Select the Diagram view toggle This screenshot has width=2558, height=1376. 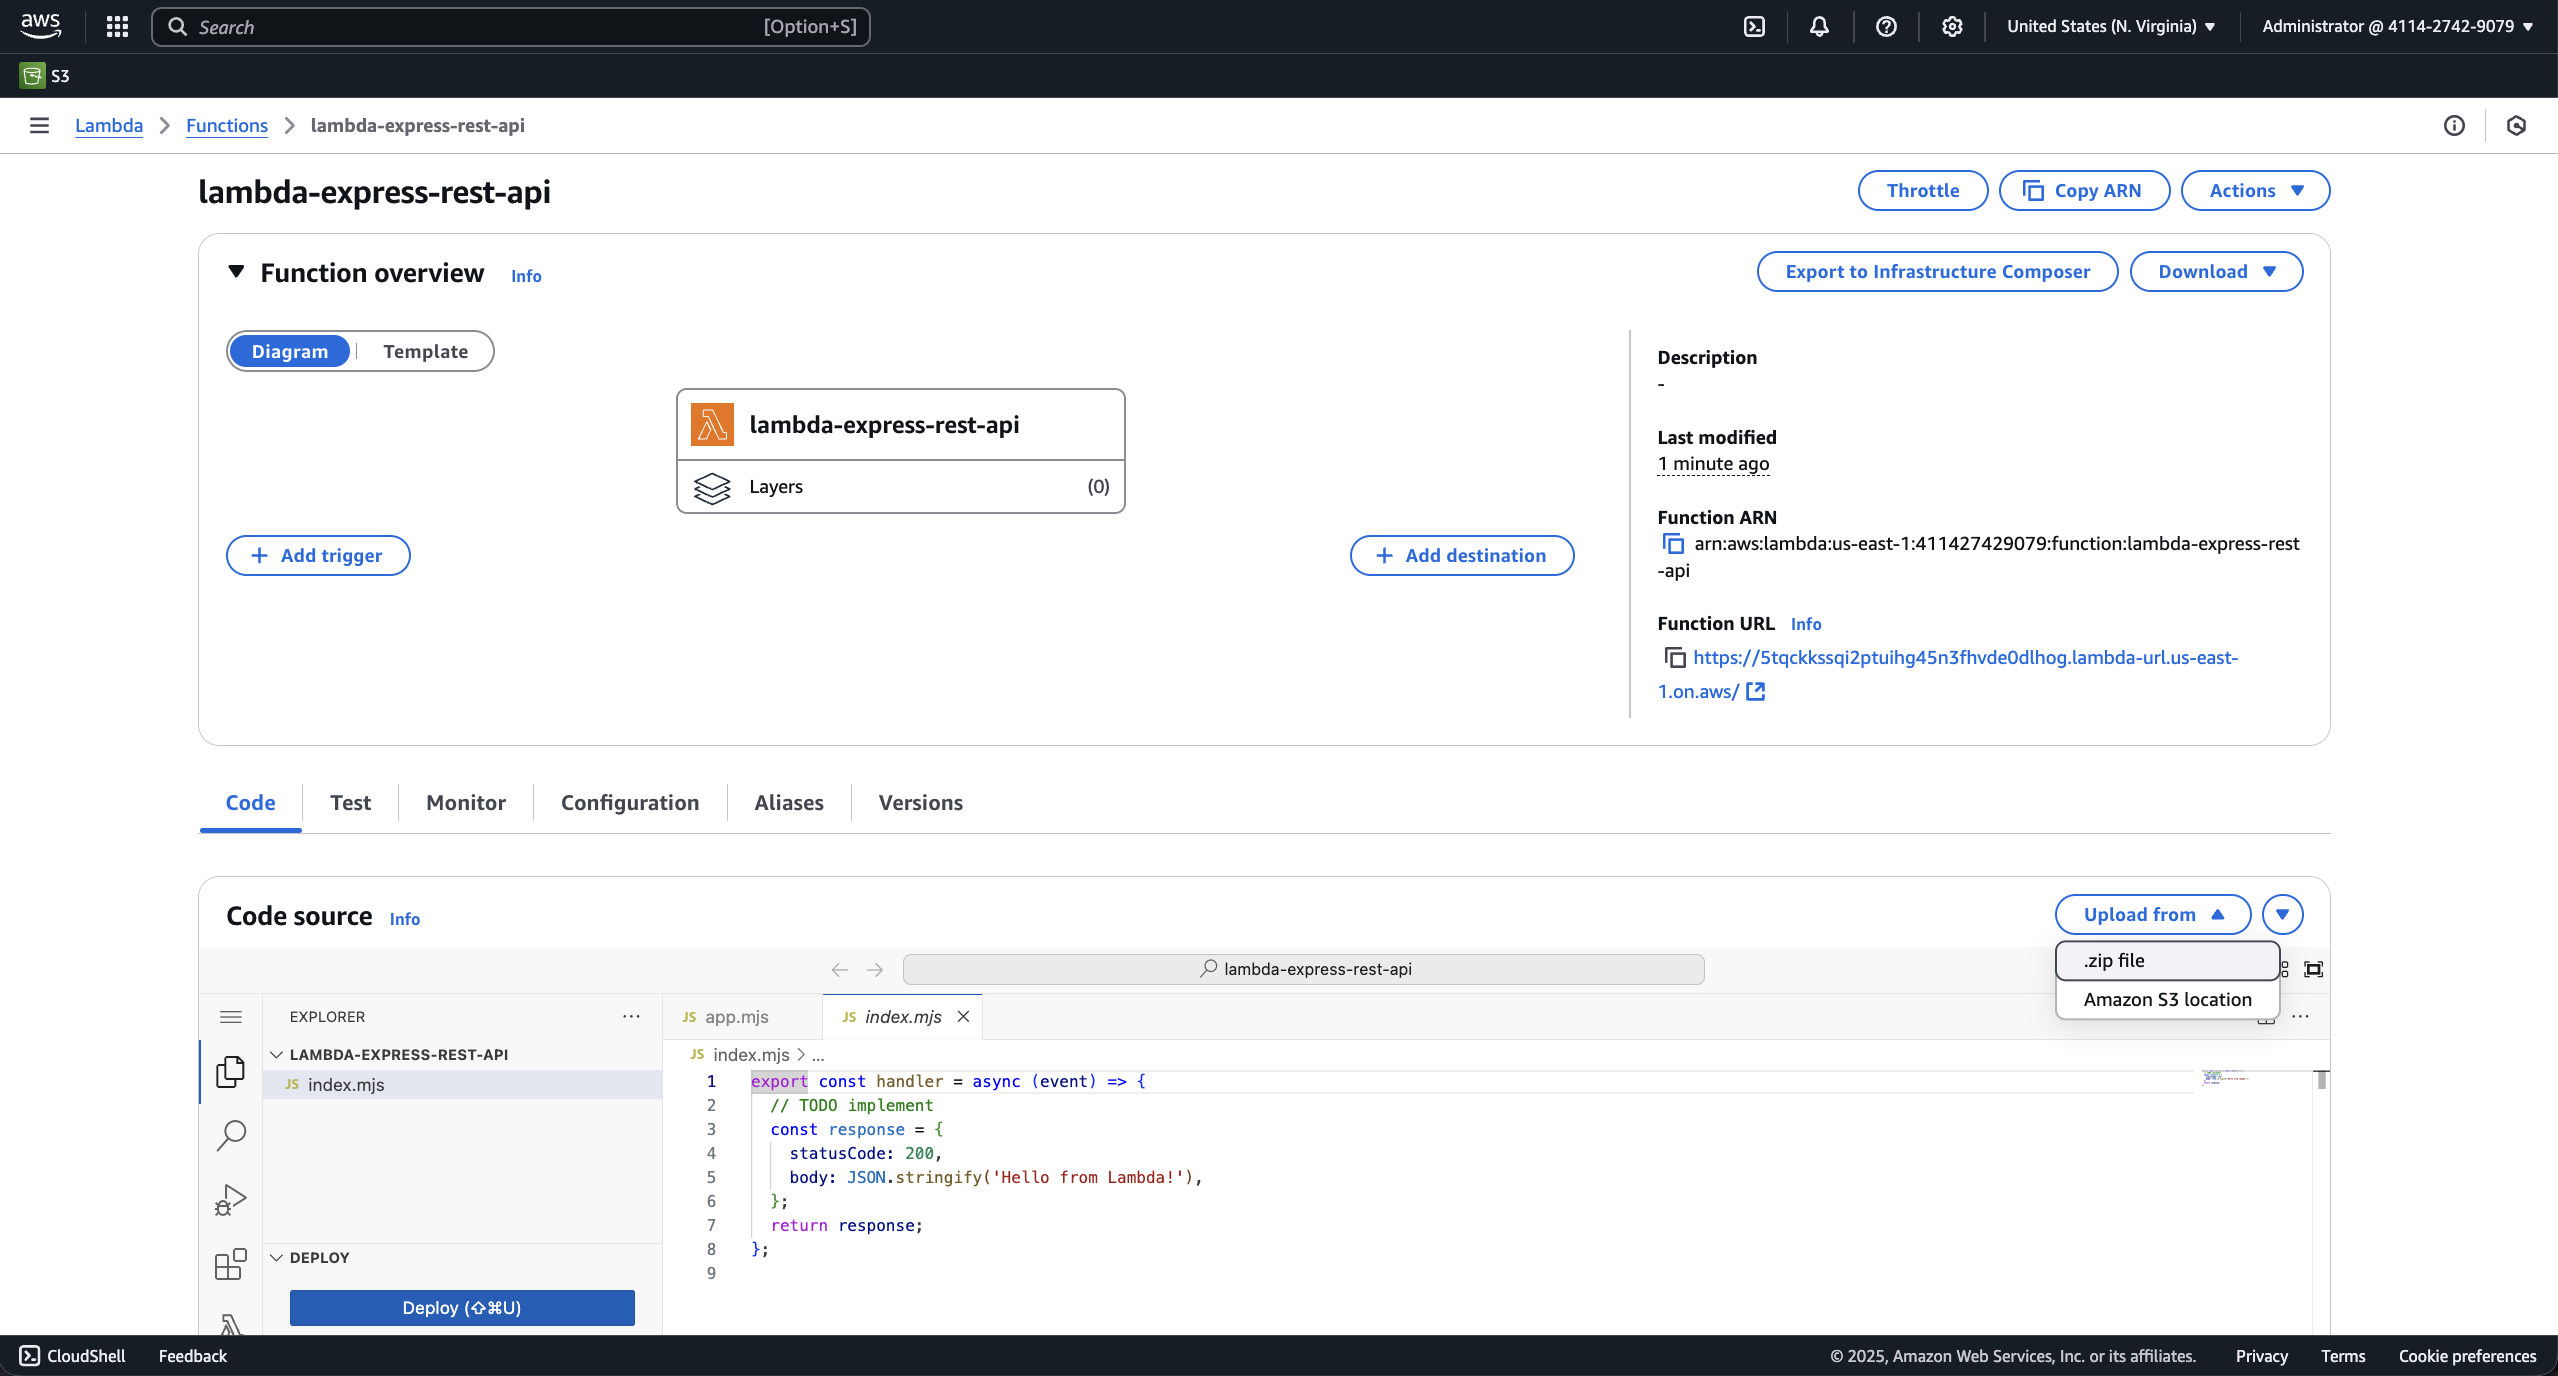pyautogui.click(x=289, y=351)
